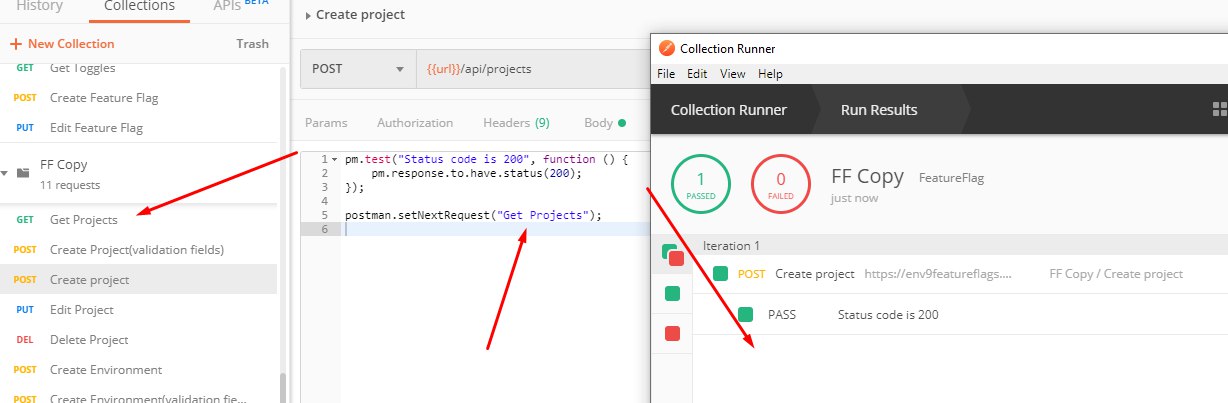Screen dimensions: 1228x403
Task: Click the Postman logo in the Collection Runner title bar
Action: click(666, 48)
